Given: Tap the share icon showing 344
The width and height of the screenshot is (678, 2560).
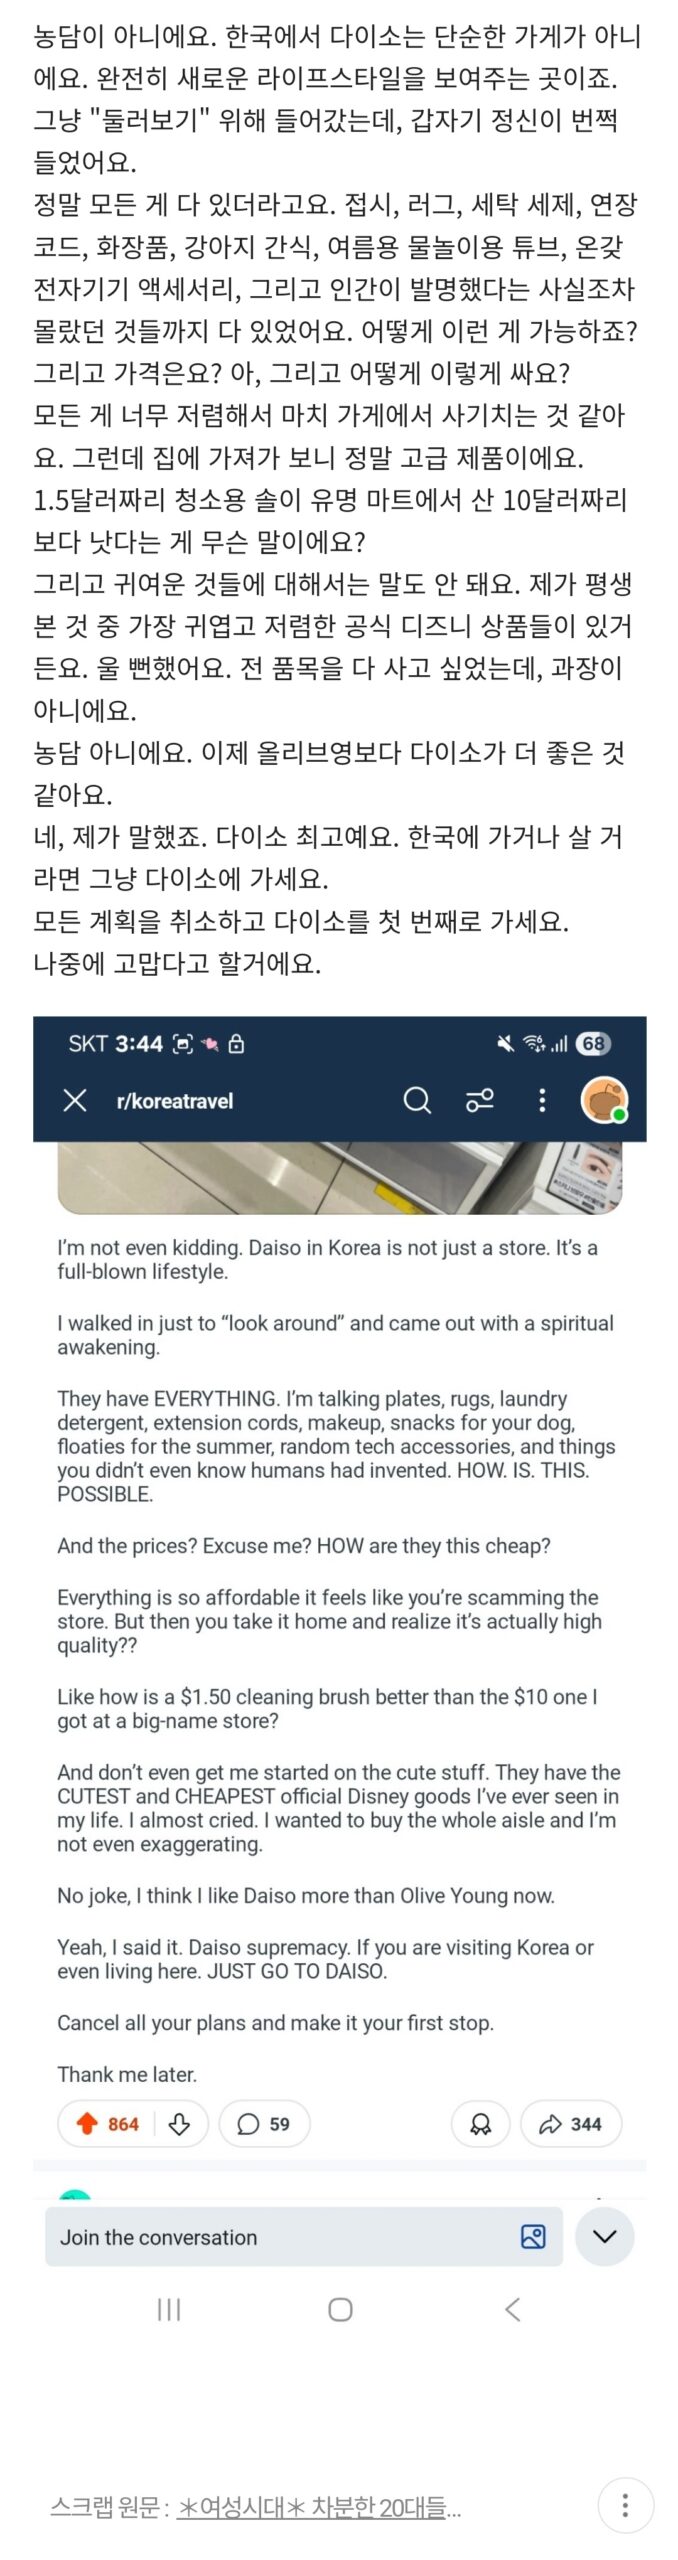Looking at the screenshot, I should click(x=573, y=2124).
